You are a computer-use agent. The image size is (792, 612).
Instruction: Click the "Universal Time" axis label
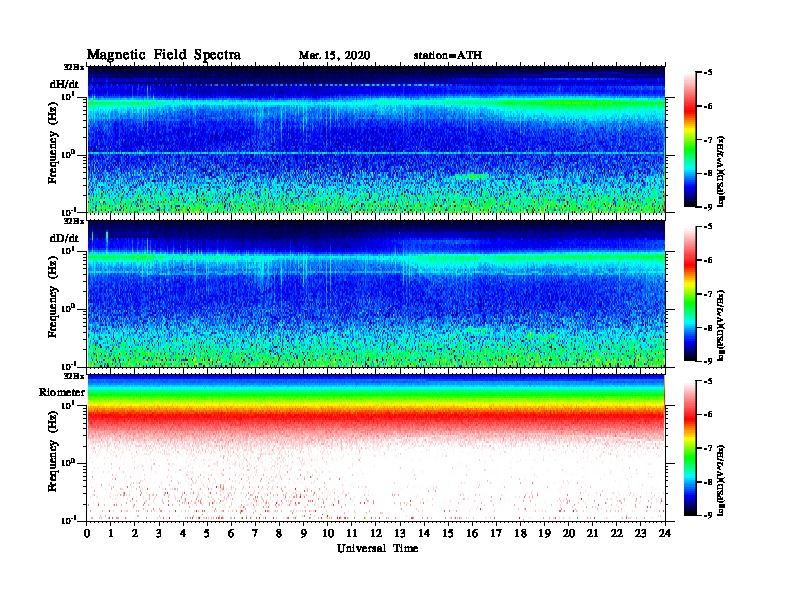(377, 548)
